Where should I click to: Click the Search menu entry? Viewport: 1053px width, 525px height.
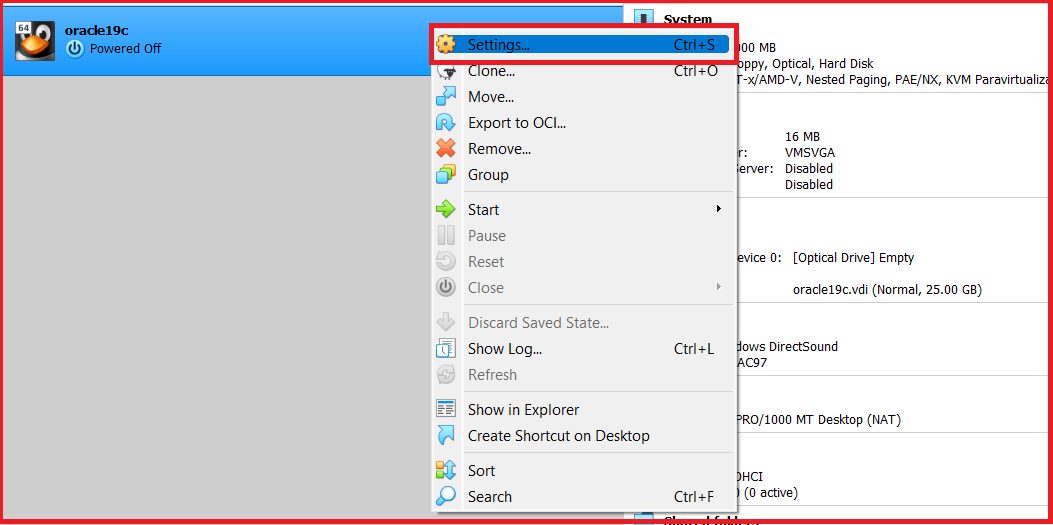(x=582, y=497)
